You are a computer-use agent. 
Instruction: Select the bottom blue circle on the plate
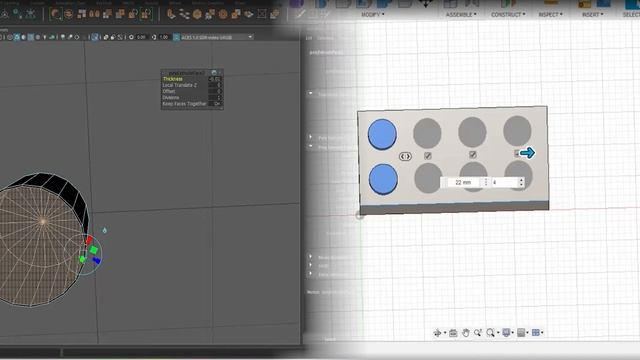[383, 179]
